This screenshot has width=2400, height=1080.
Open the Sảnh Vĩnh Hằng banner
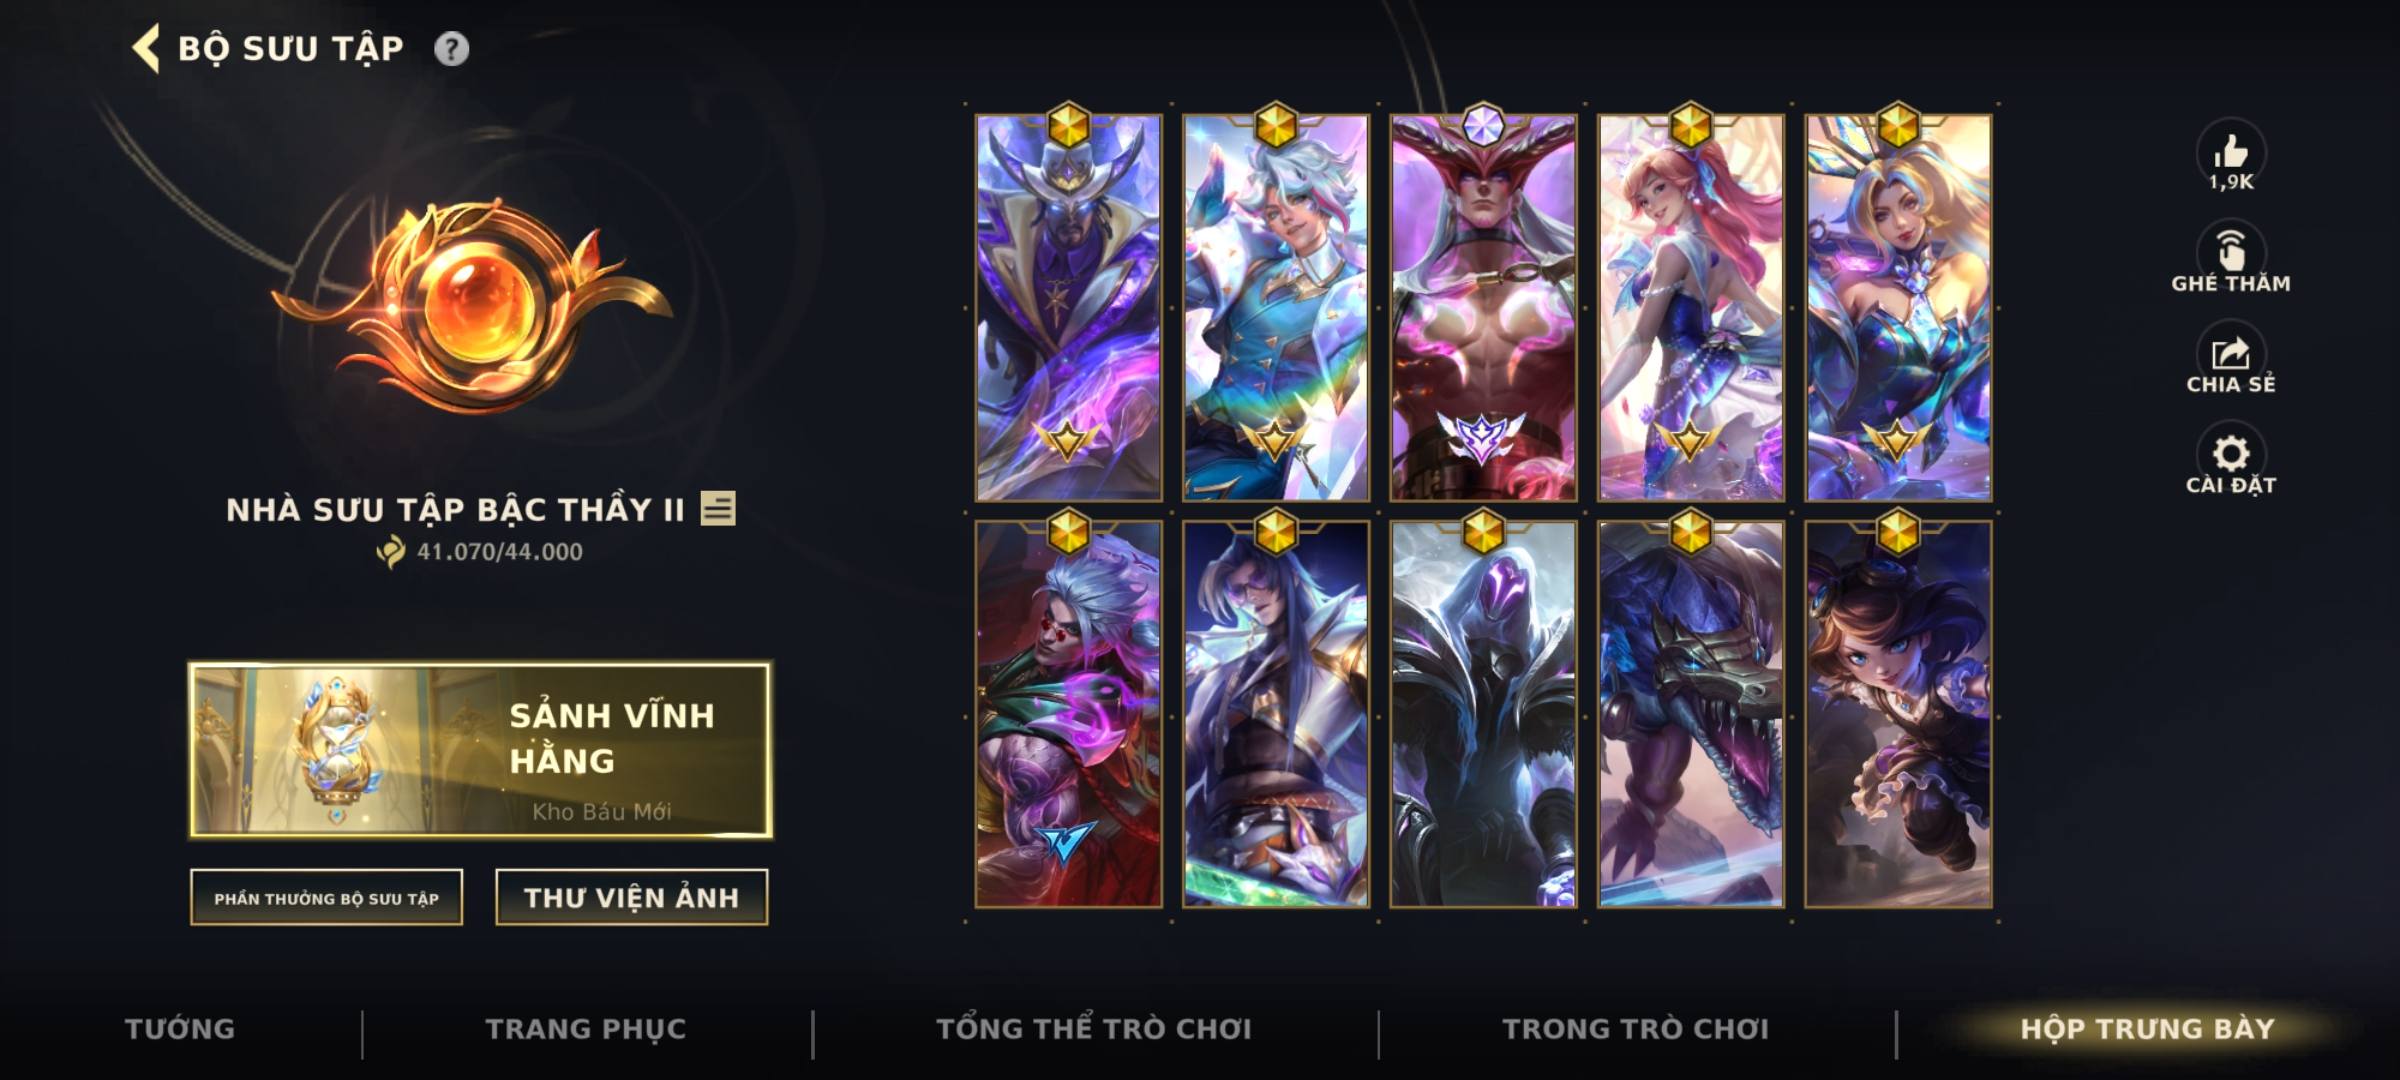pos(481,750)
